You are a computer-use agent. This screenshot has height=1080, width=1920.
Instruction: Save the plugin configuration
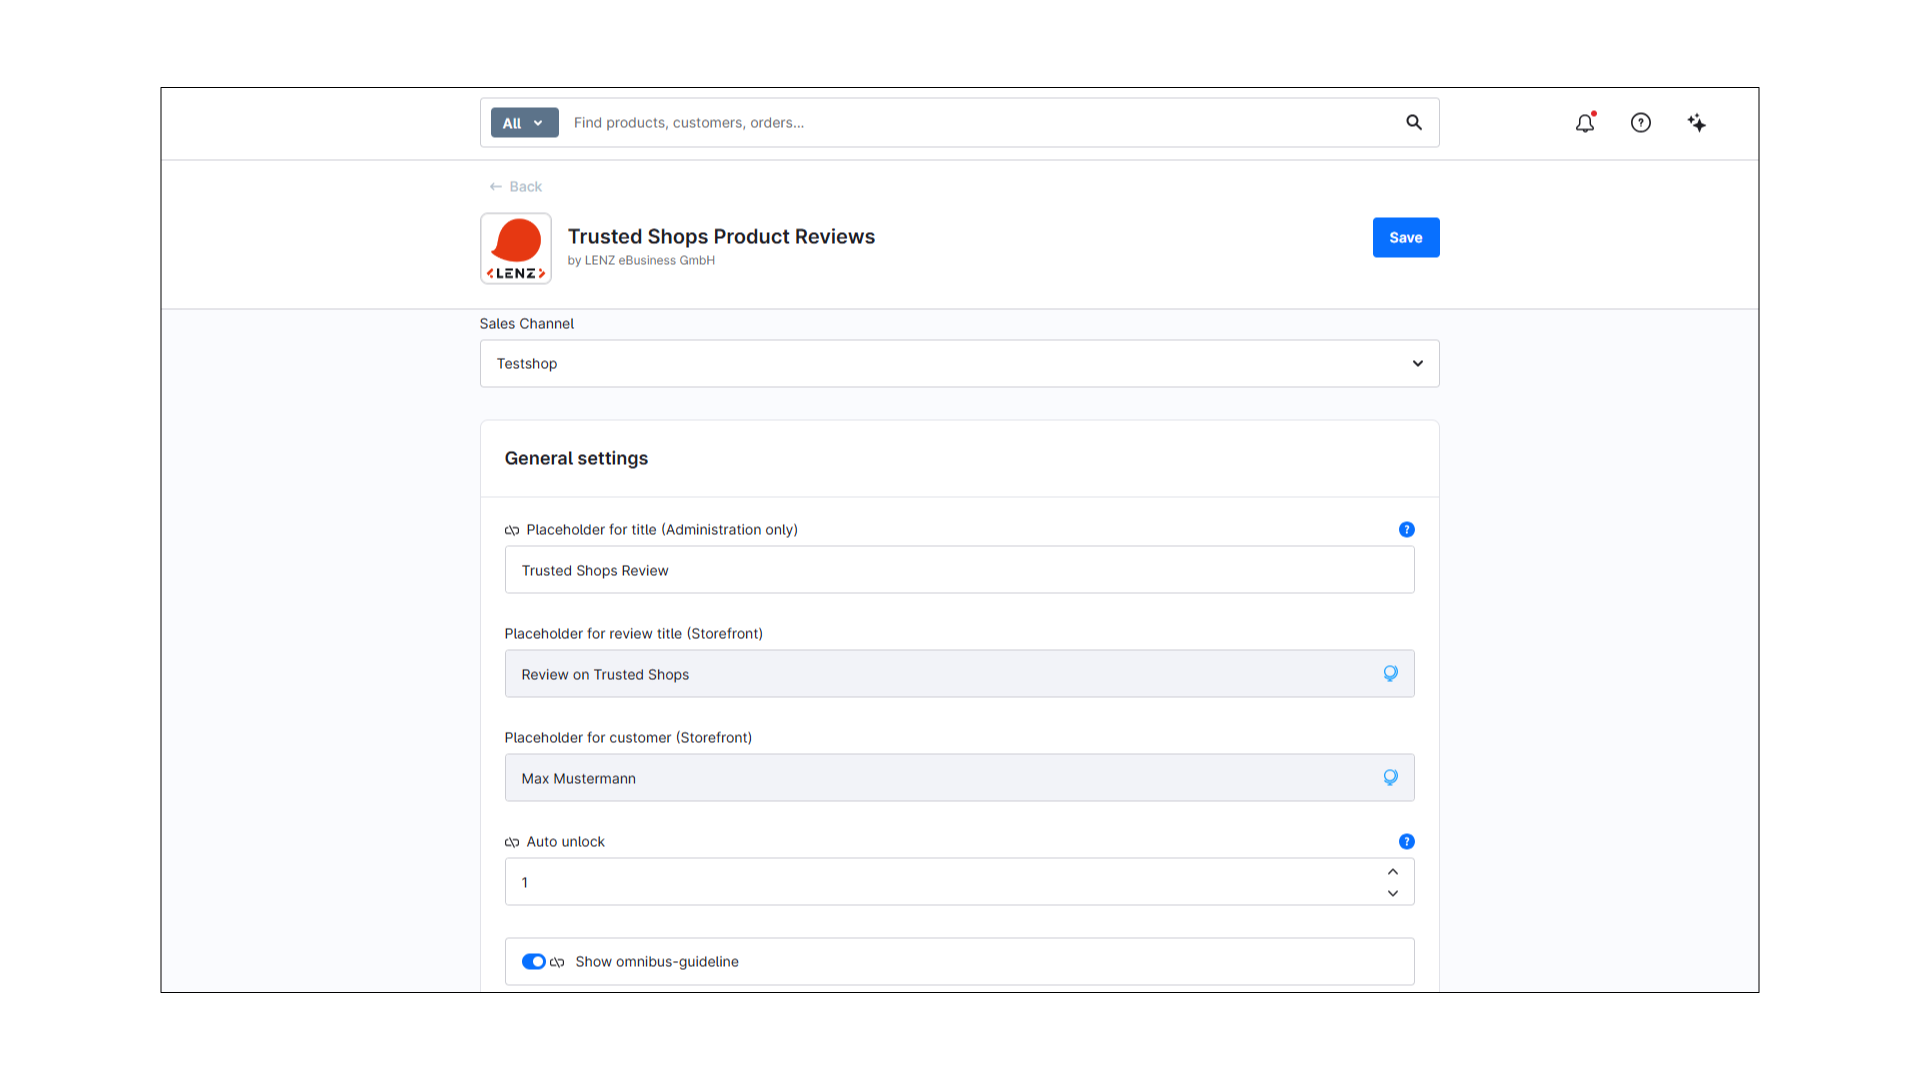point(1406,238)
